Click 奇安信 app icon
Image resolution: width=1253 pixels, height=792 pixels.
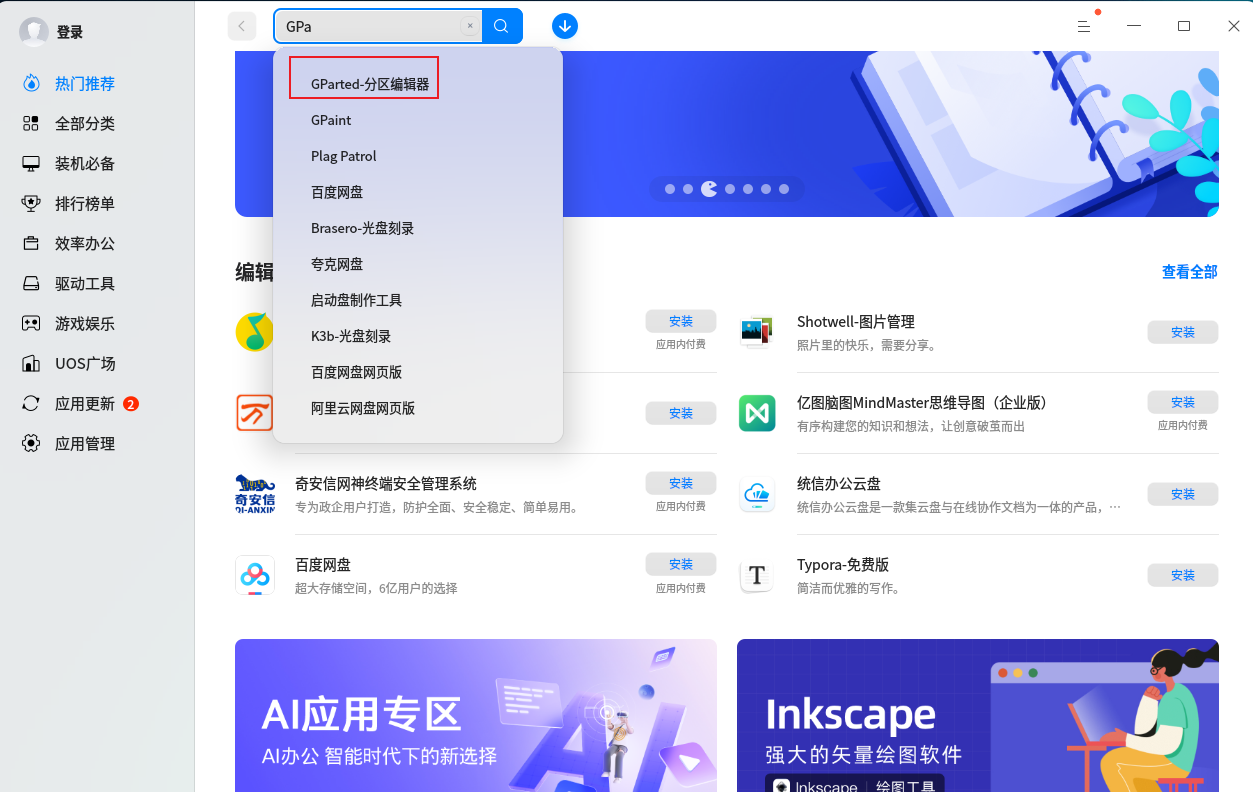click(255, 494)
